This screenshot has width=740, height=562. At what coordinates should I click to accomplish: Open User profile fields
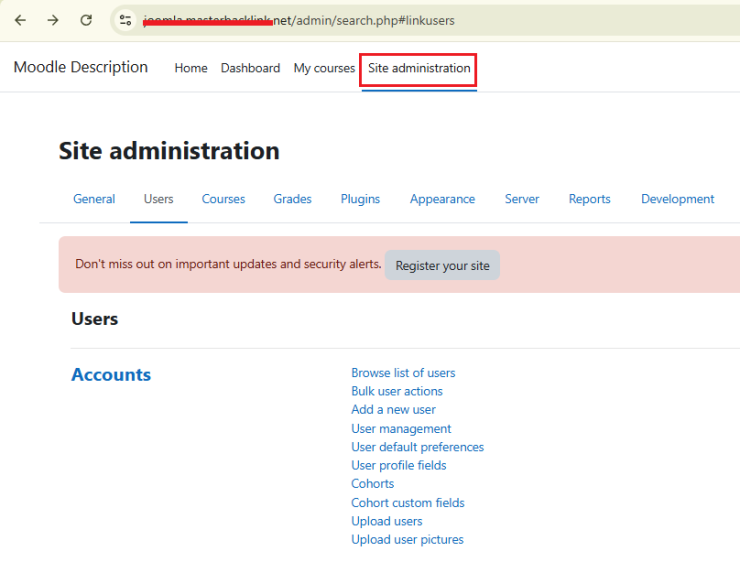[x=399, y=465]
